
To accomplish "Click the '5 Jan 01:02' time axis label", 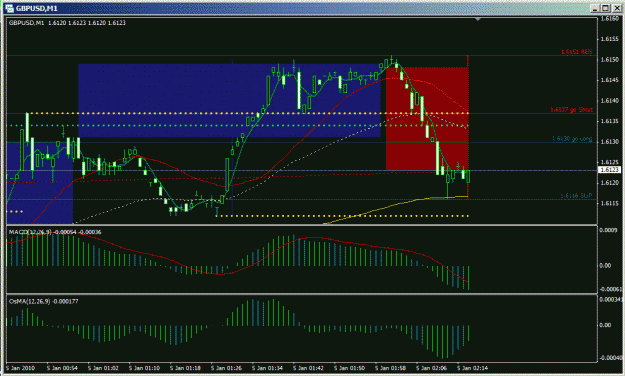I will pyautogui.click(x=104, y=368).
